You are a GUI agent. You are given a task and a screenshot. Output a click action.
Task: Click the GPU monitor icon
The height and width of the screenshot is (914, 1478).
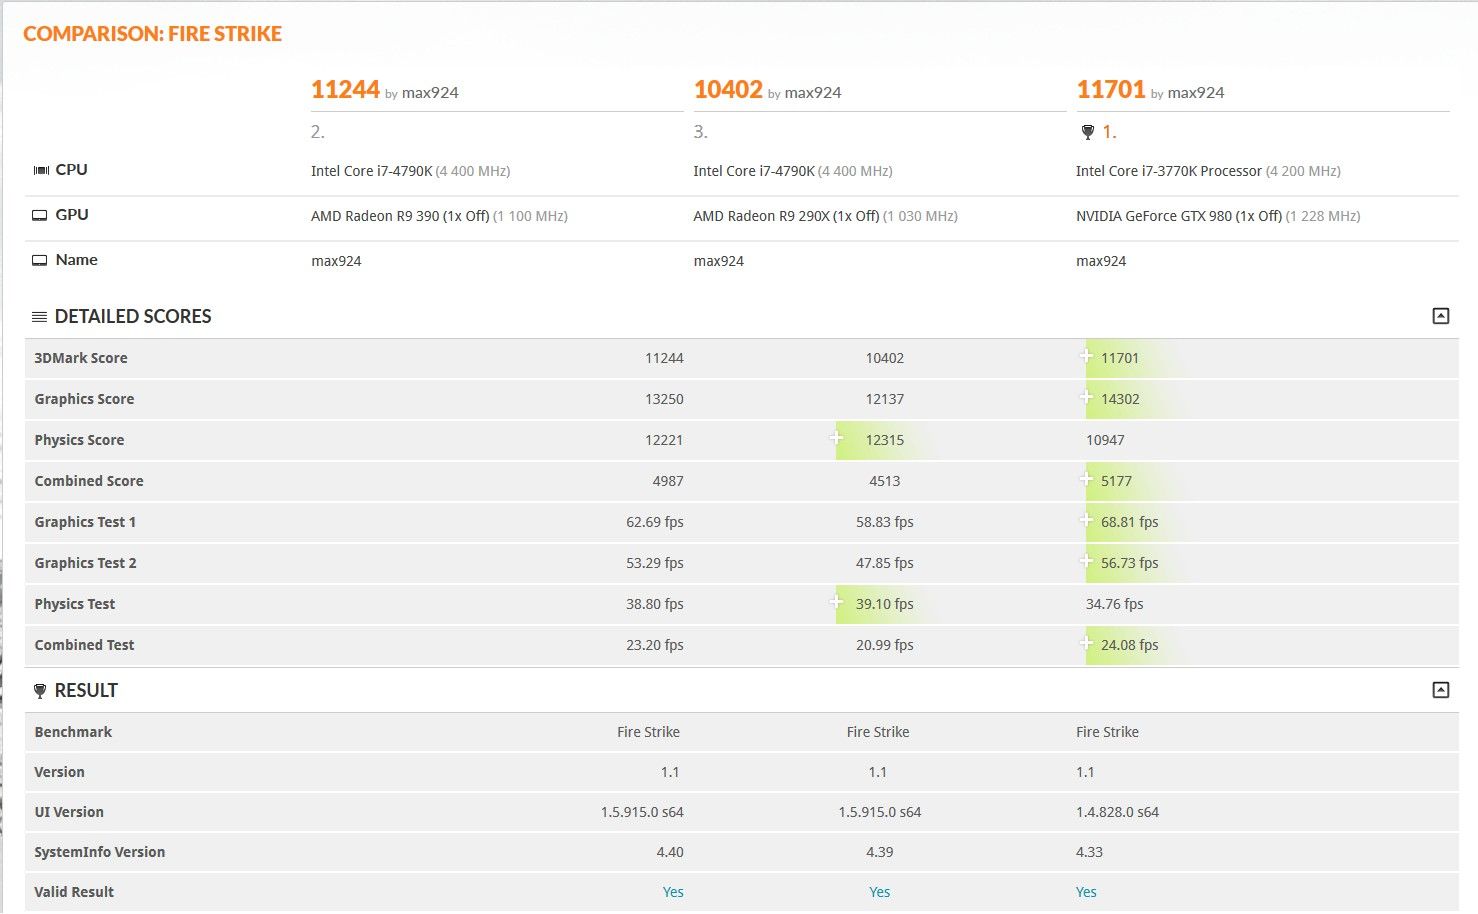(40, 215)
